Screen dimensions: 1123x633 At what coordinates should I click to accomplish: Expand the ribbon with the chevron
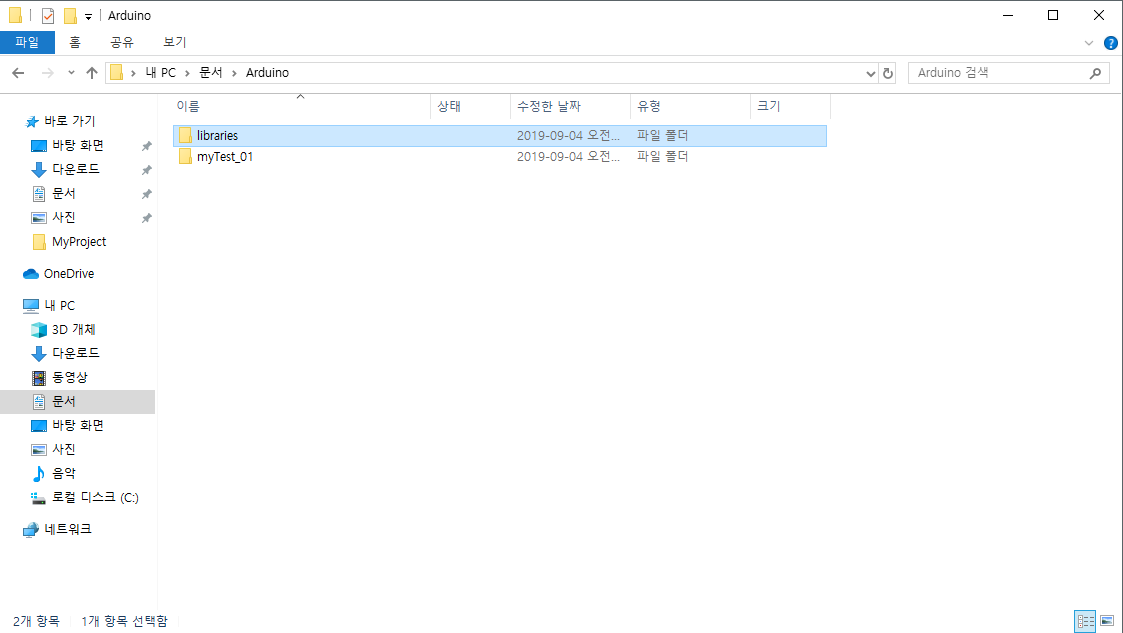click(x=1089, y=43)
